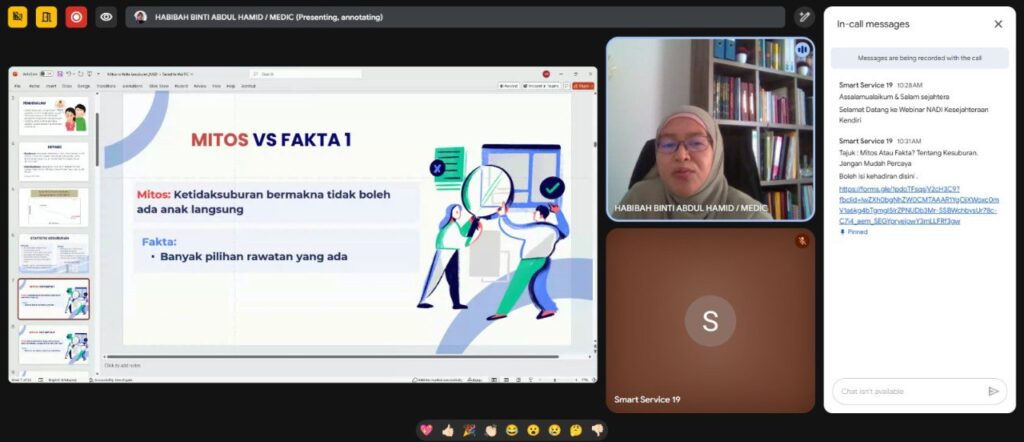Send the laughing face reaction

512,430
